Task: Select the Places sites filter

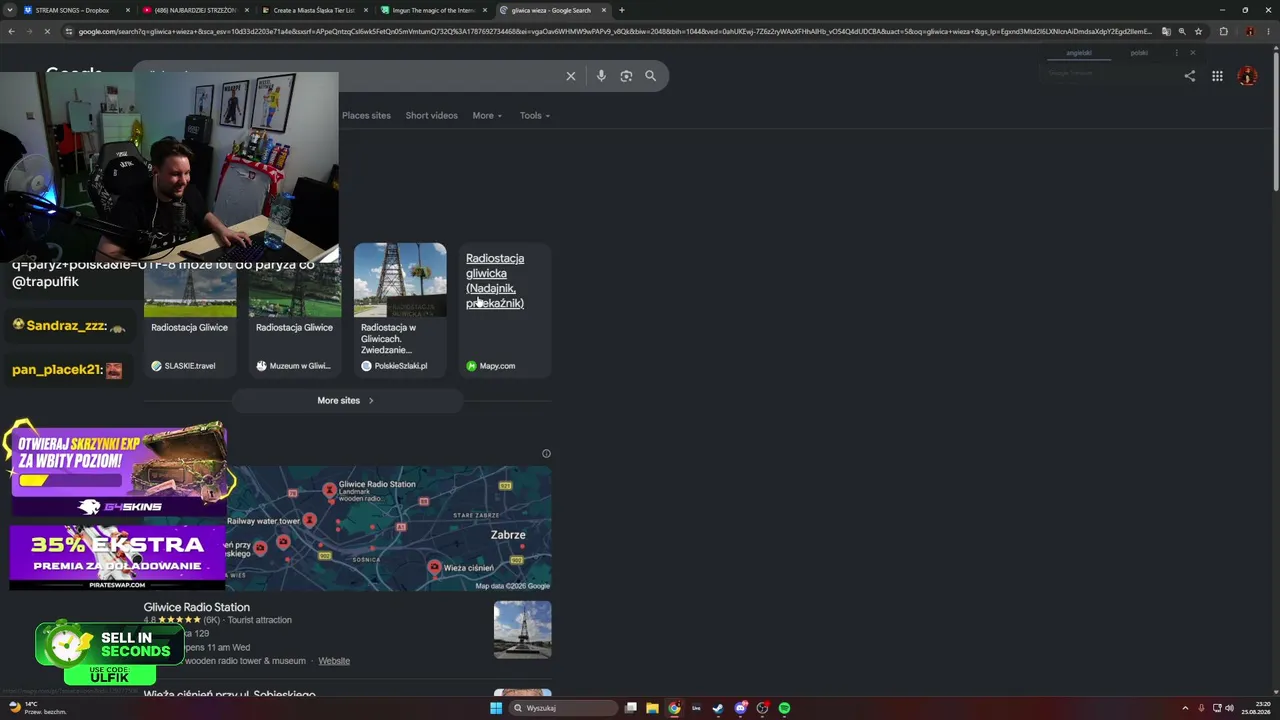Action: pyautogui.click(x=366, y=116)
